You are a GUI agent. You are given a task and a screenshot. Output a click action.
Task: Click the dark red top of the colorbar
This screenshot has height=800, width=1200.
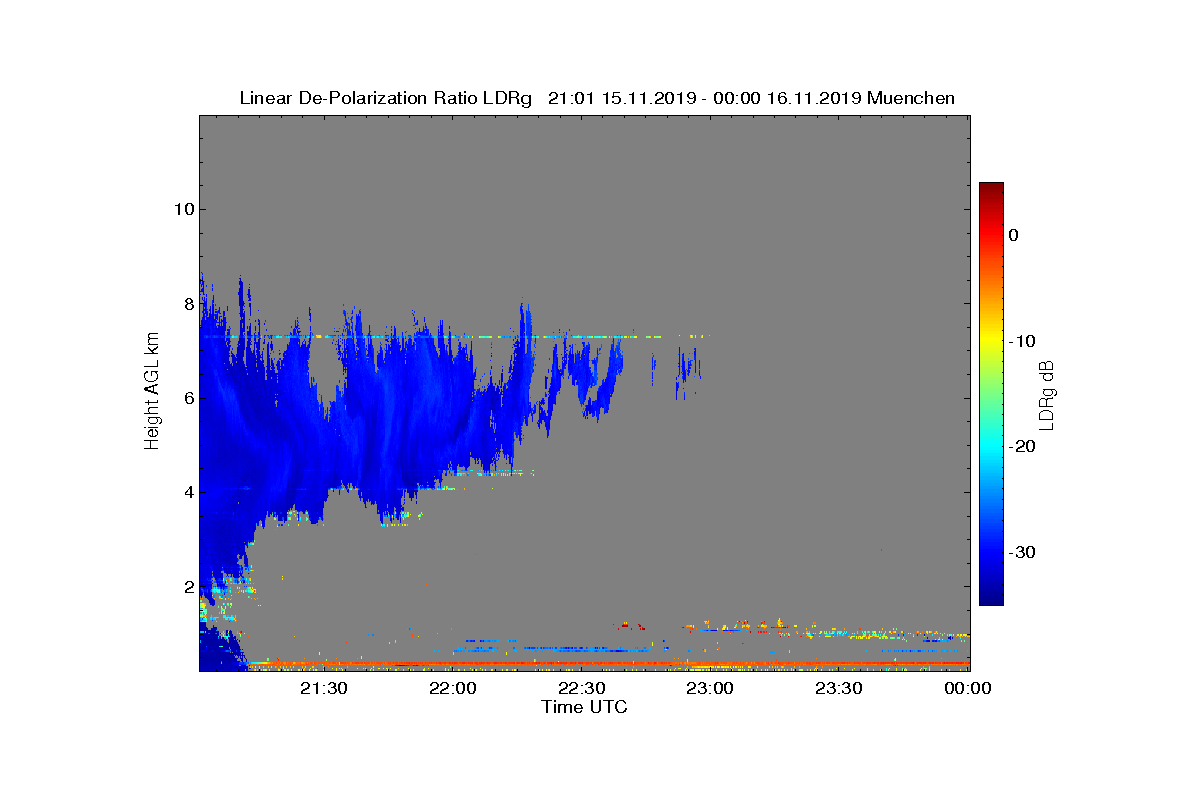click(991, 190)
